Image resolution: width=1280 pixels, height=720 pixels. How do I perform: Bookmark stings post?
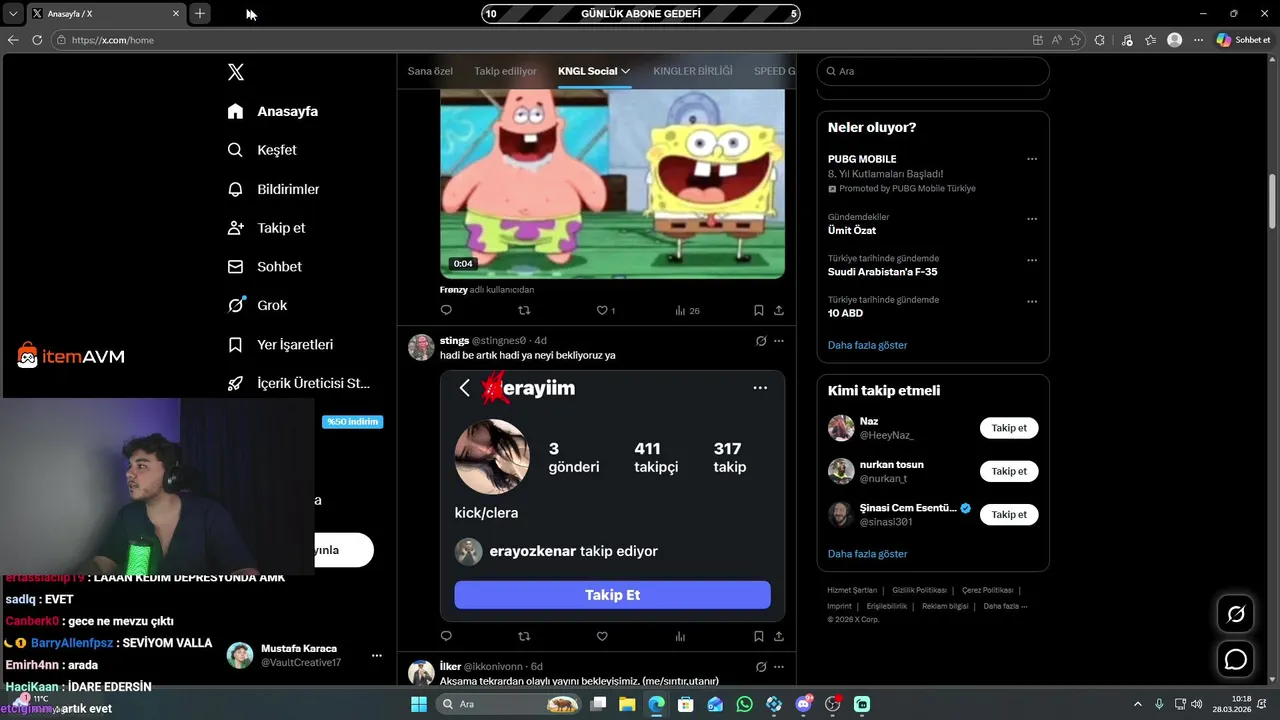759,636
